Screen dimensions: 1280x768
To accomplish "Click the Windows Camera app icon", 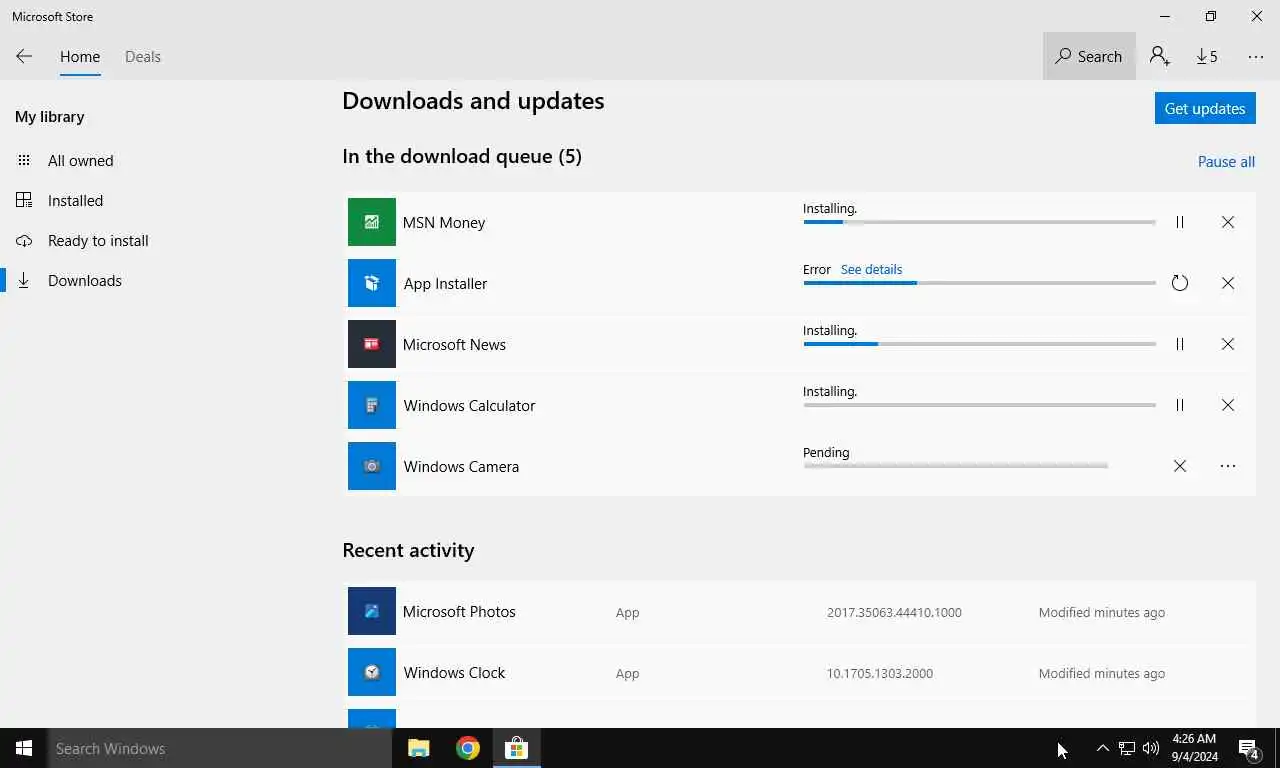I will coord(372,466).
